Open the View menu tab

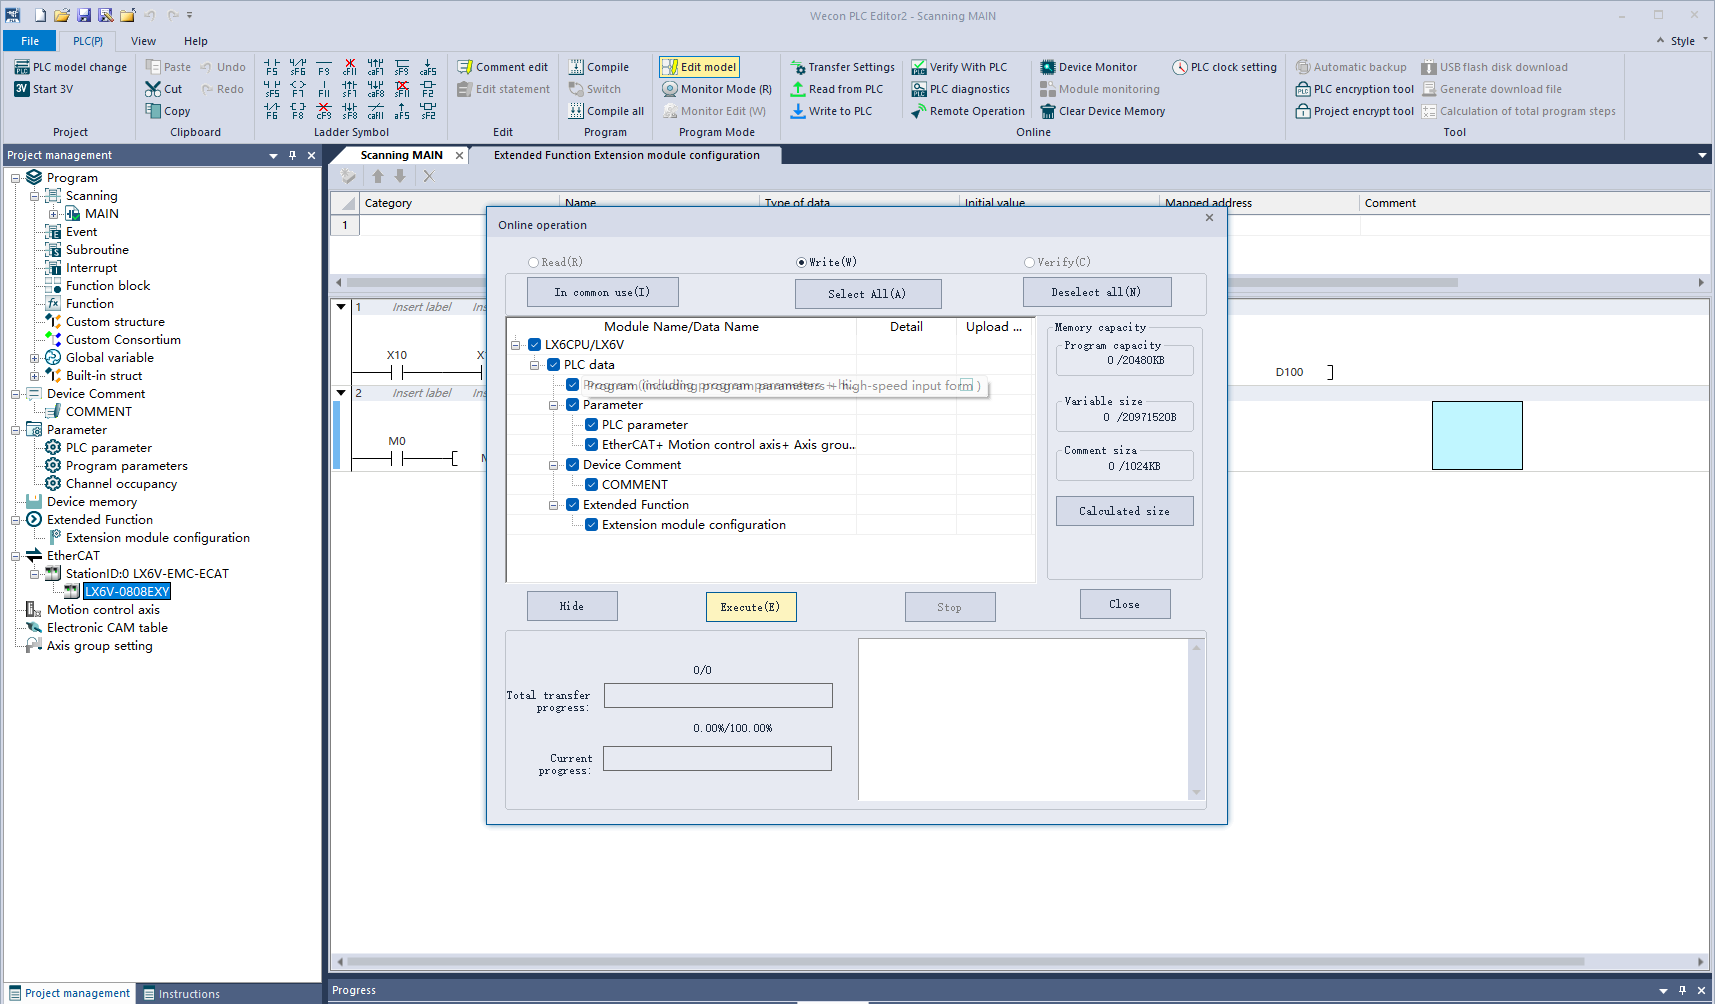click(143, 41)
